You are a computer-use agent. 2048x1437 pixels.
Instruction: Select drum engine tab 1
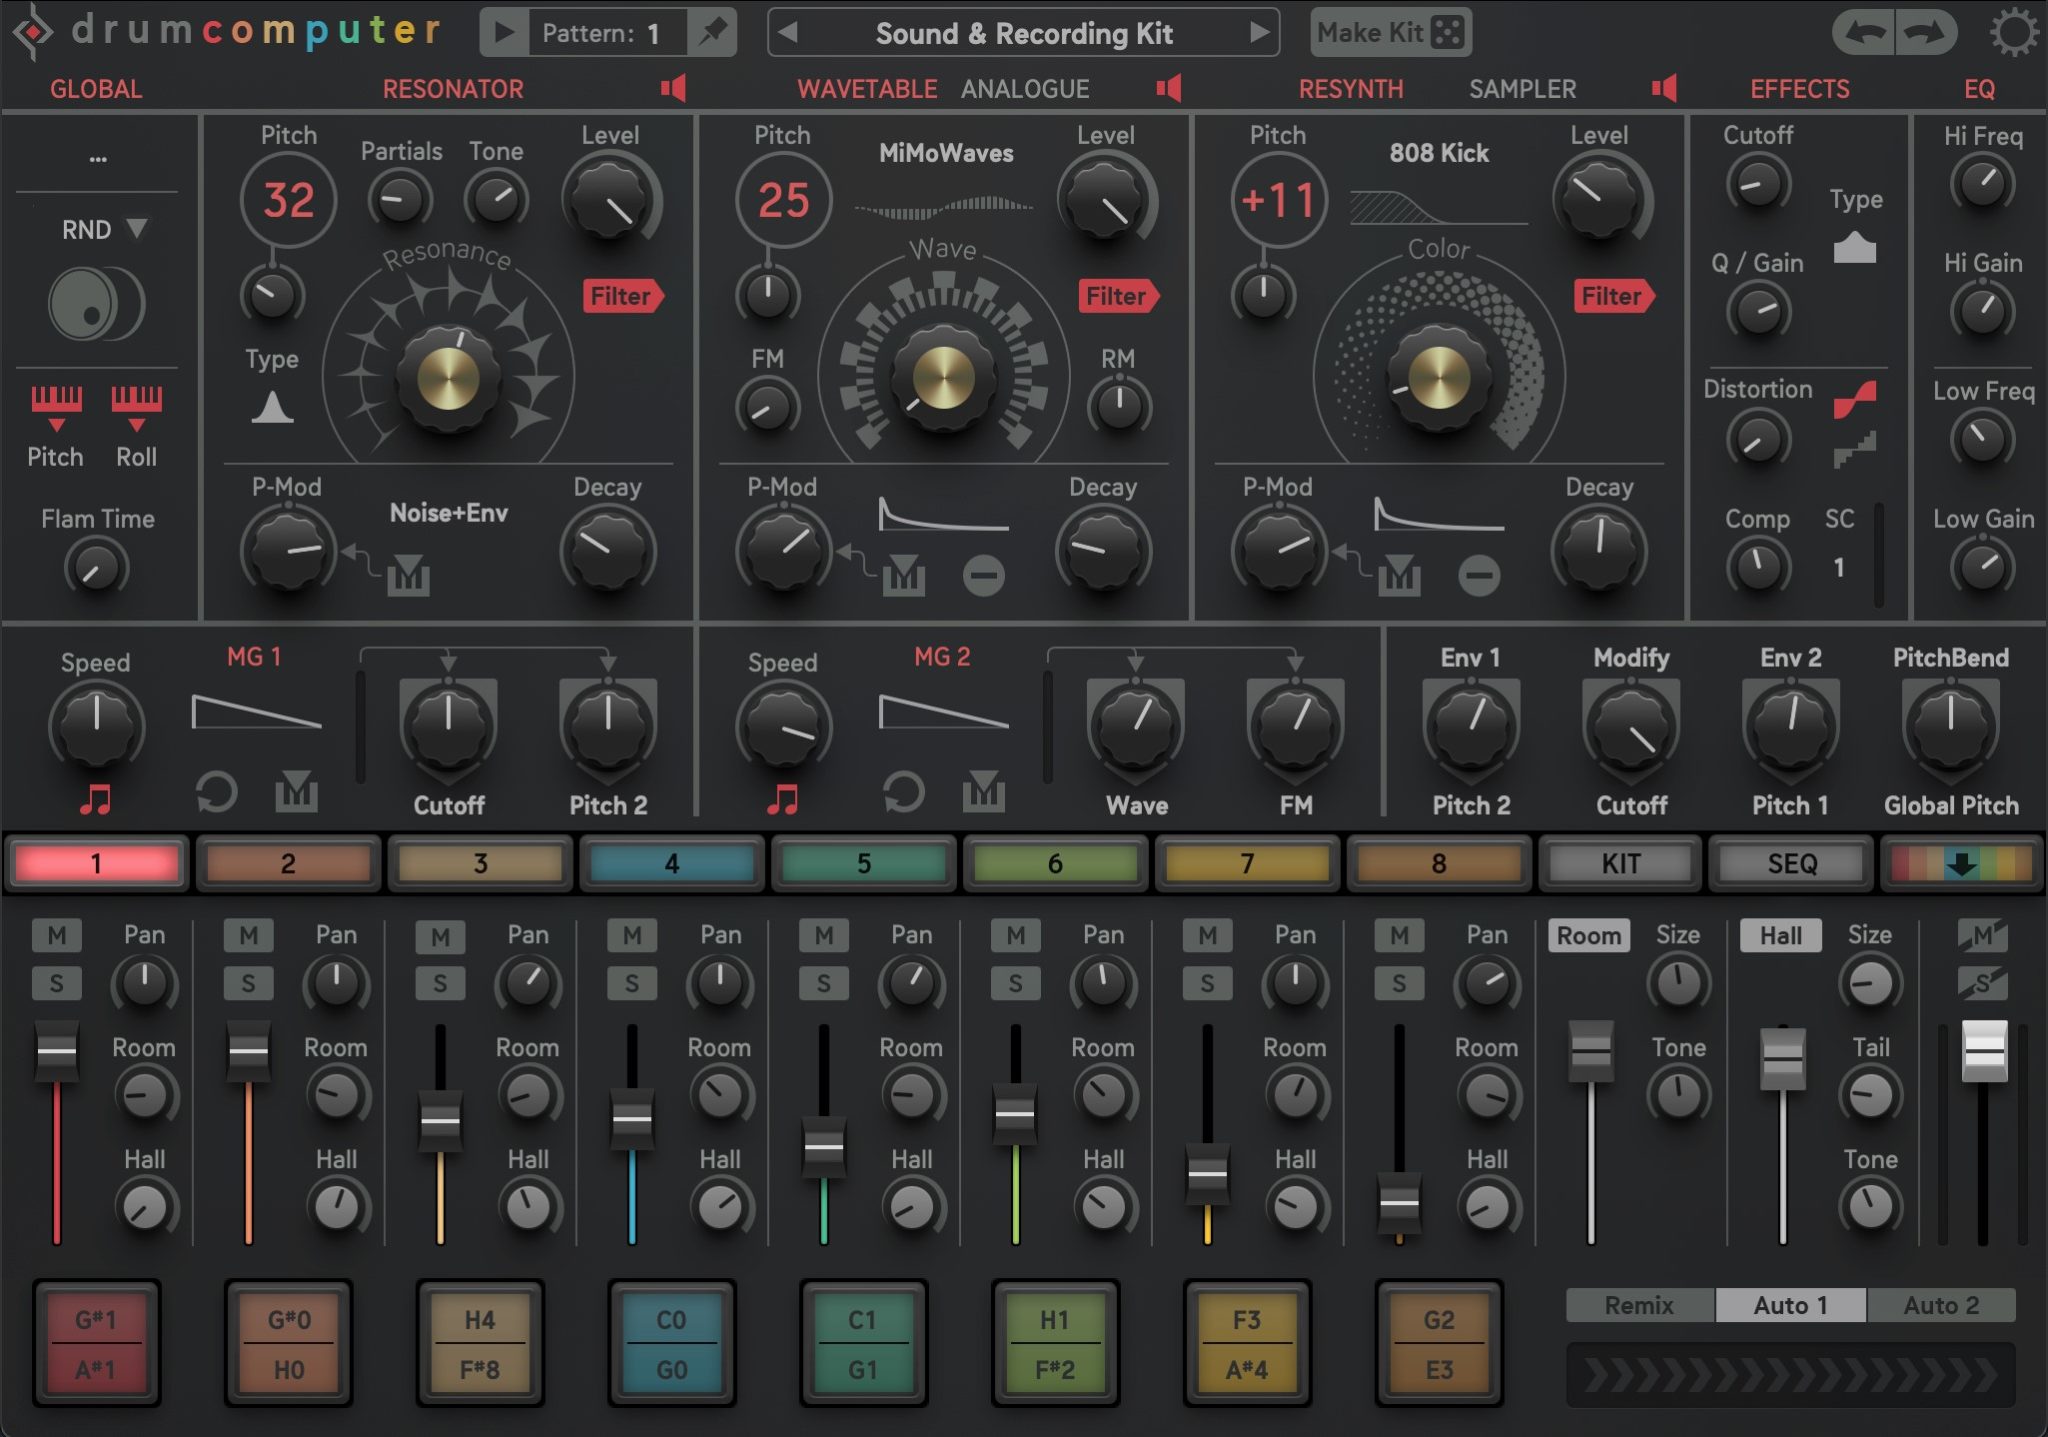[96, 863]
